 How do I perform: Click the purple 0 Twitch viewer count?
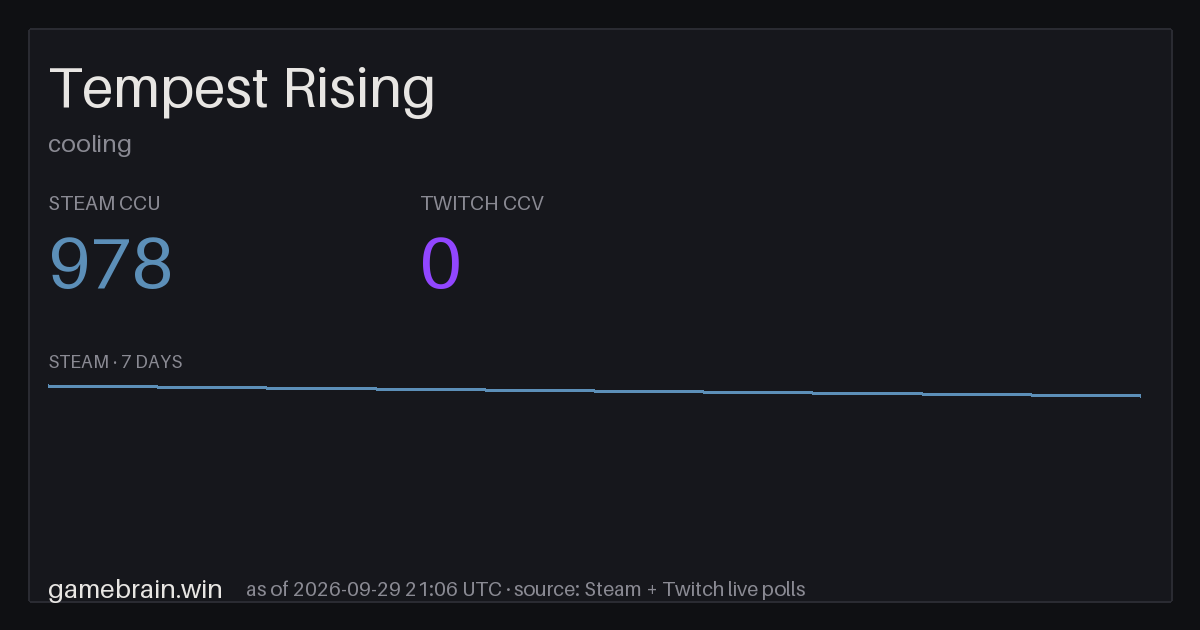(441, 264)
